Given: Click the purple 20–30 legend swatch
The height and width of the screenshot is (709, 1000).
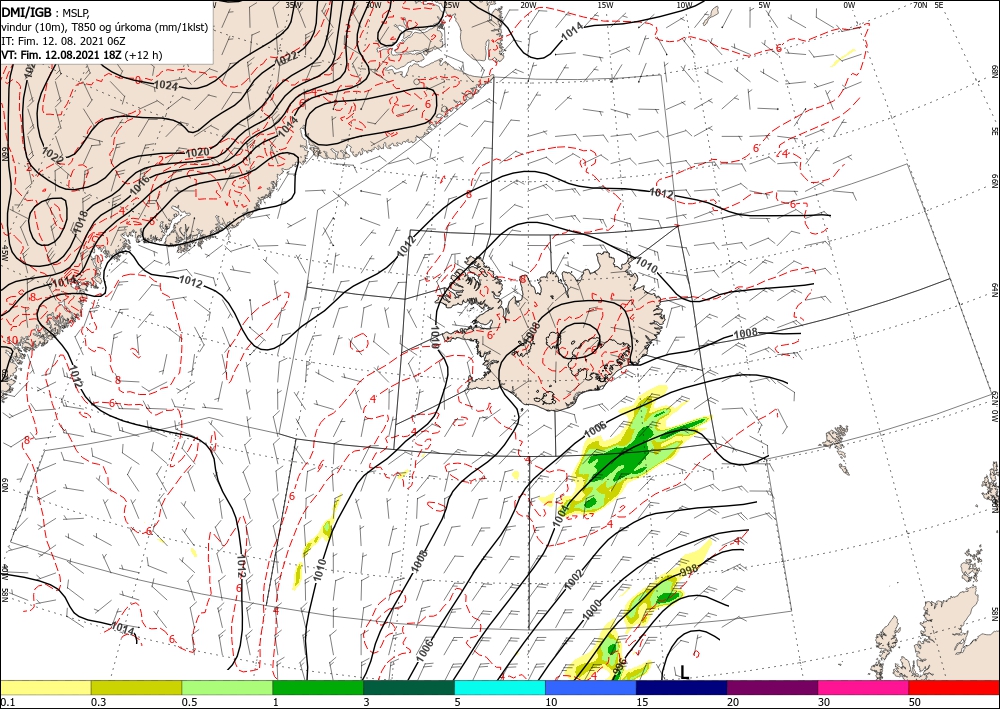Looking at the screenshot, I should click(x=772, y=687).
